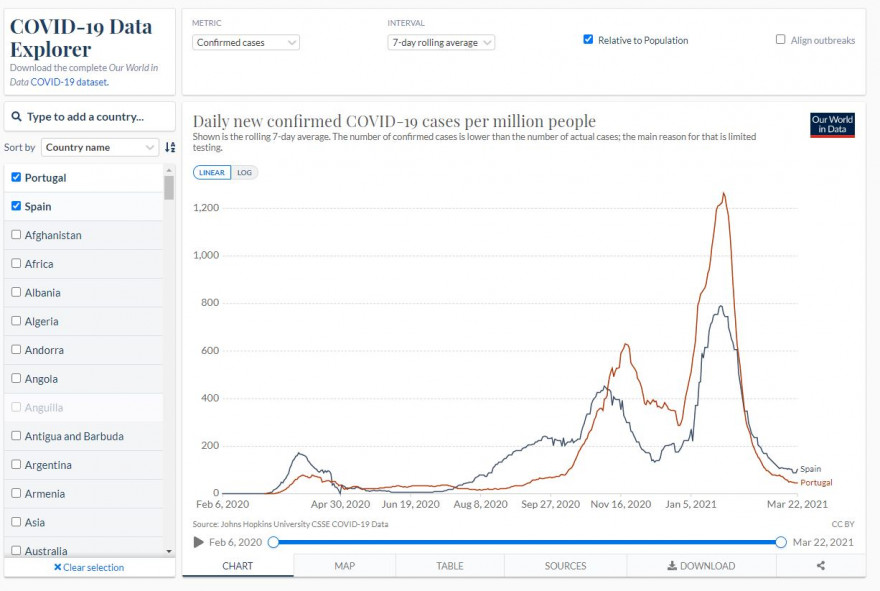880x591 pixels.
Task: Switch the chart scale to LOG
Action: coord(244,172)
